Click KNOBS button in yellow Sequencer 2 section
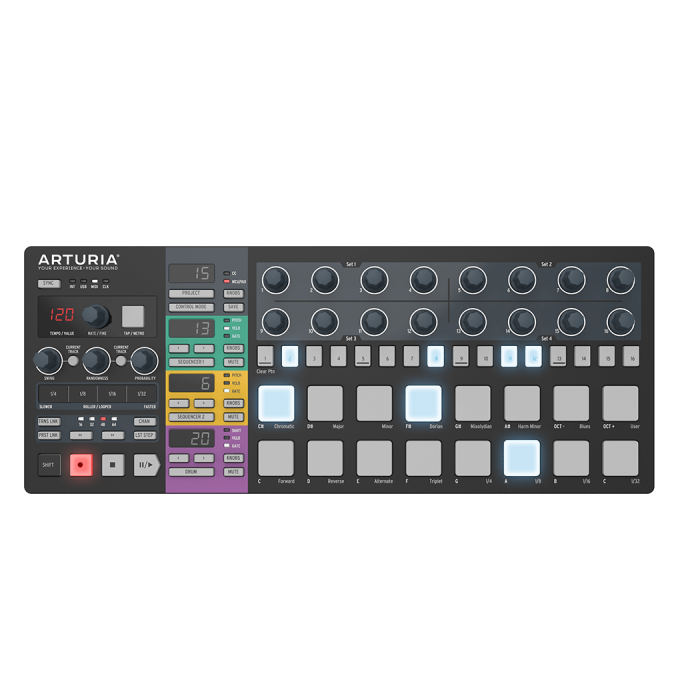Viewport: 680px width, 680px height. tap(233, 403)
